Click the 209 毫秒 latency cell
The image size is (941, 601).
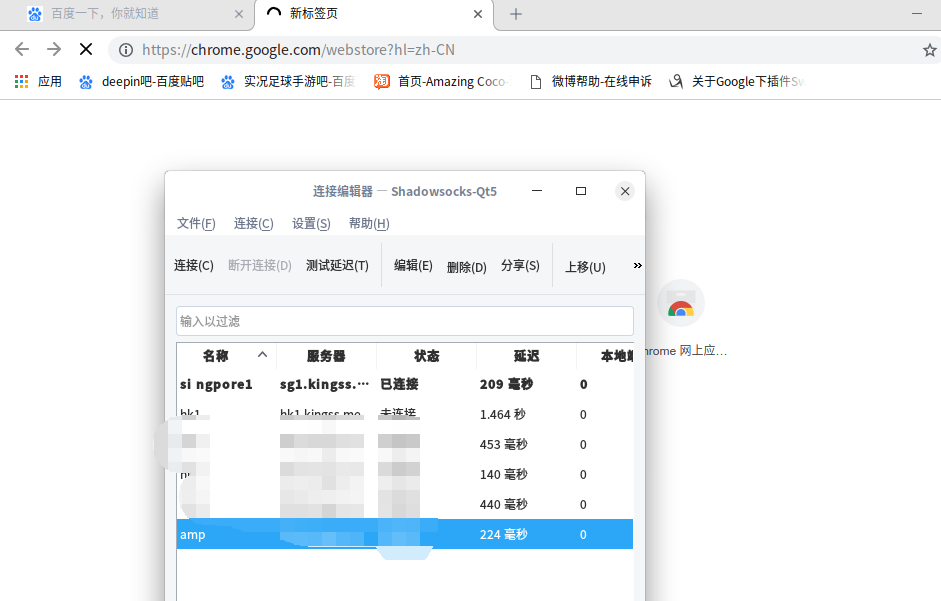click(x=506, y=384)
